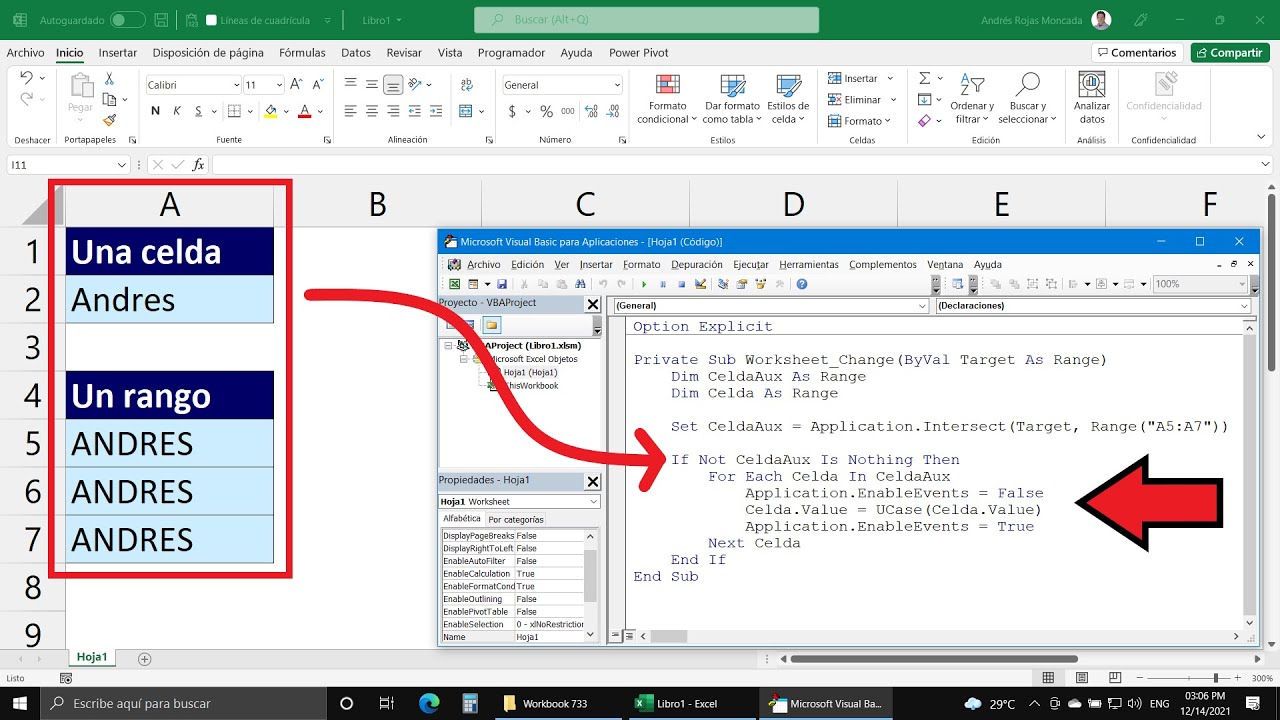Toggle underline S formatting
This screenshot has width=1280, height=720.
coord(199,111)
